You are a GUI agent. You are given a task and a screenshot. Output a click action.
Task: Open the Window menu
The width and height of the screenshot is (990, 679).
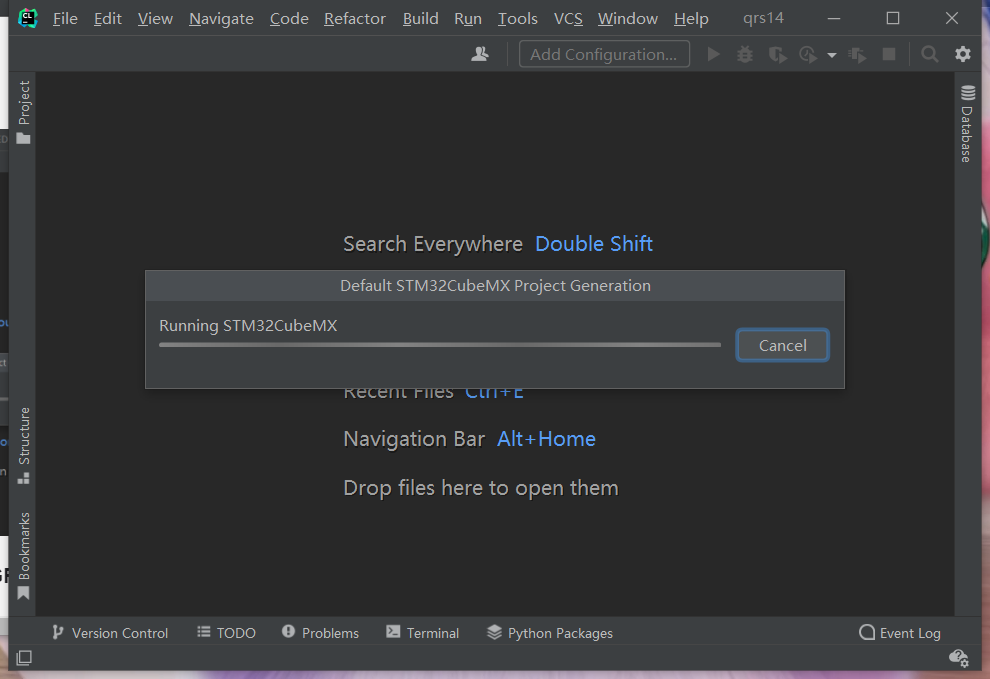pyautogui.click(x=628, y=19)
